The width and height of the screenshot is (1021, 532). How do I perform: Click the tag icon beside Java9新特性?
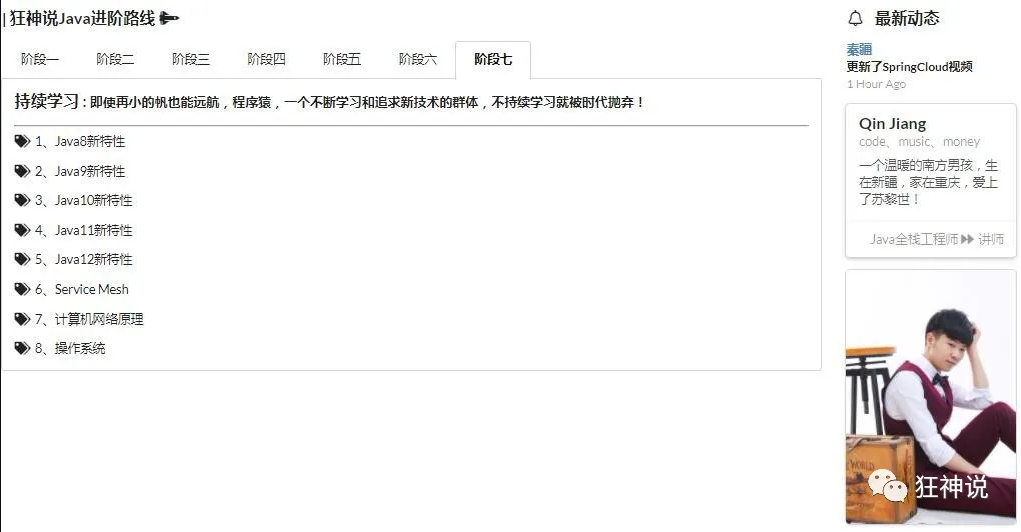click(x=22, y=171)
